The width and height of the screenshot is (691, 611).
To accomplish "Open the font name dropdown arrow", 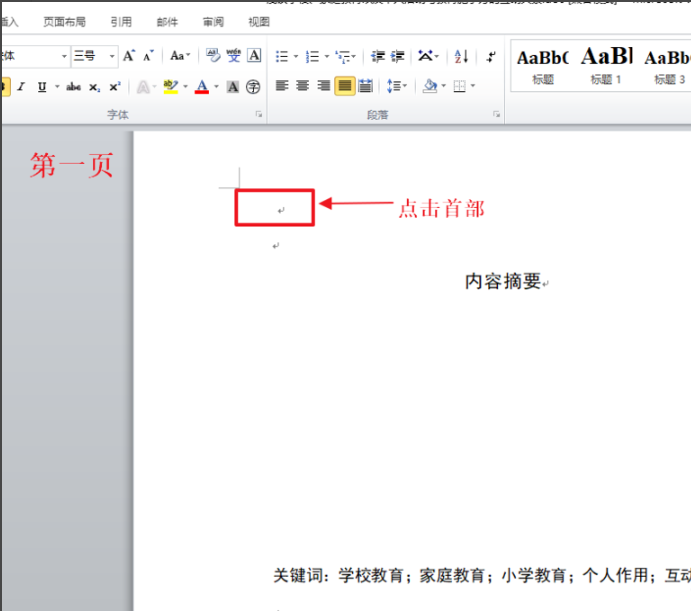I will (x=64, y=56).
